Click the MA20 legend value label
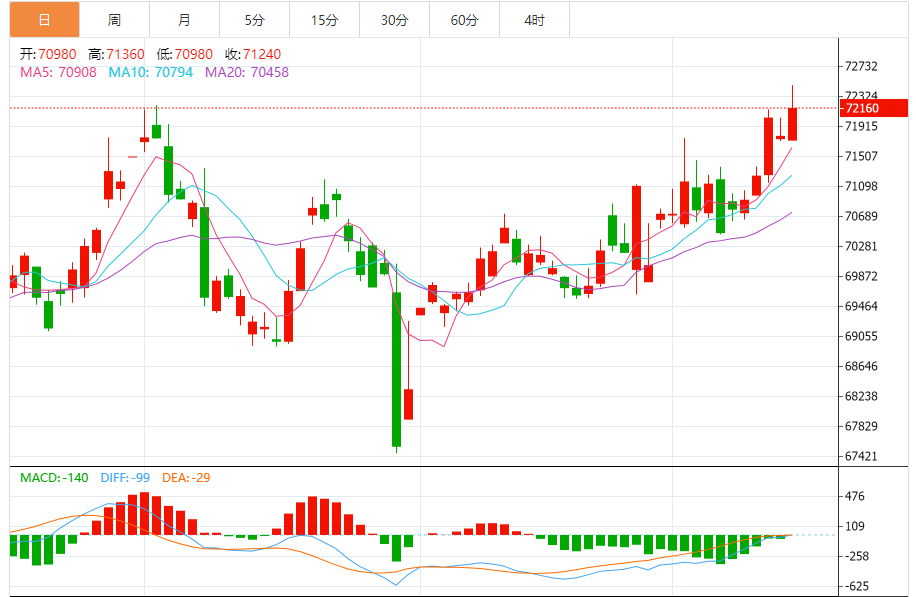The width and height of the screenshot is (916, 597). tap(247, 72)
